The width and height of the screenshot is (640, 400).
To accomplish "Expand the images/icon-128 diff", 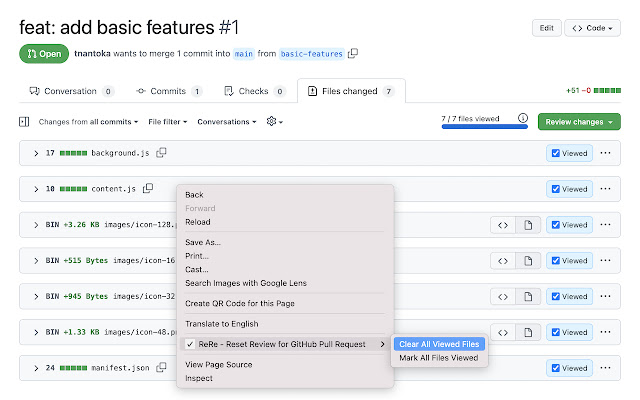I will click(36, 225).
